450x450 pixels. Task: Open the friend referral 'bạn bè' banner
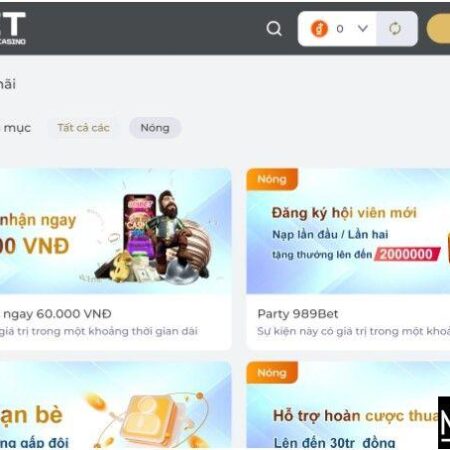pos(115,406)
